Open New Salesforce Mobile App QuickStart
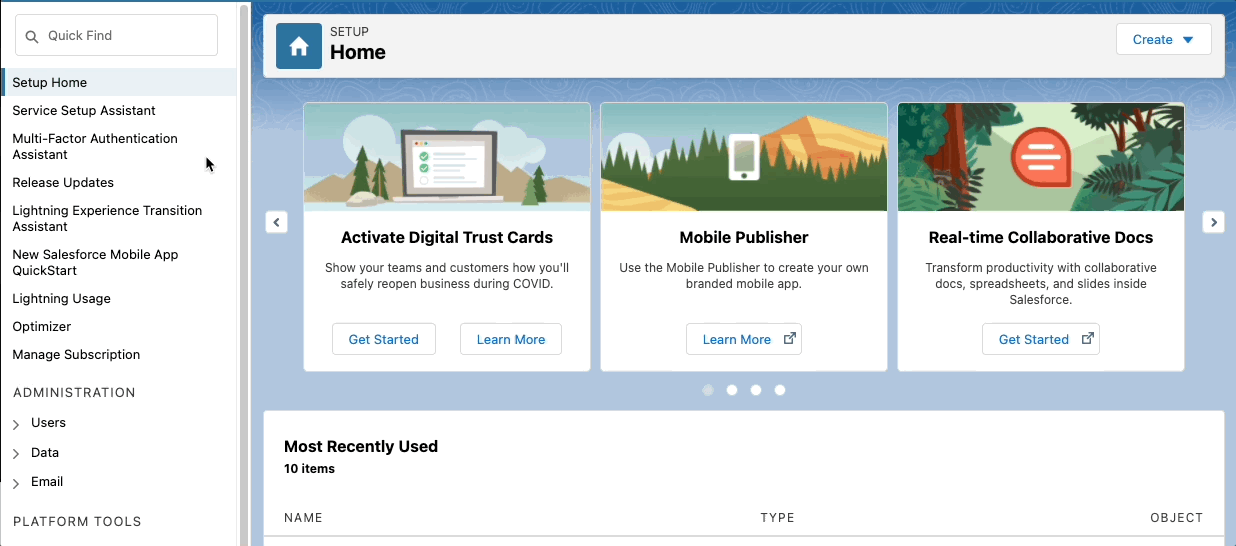Viewport: 1236px width, 546px height. coord(95,262)
